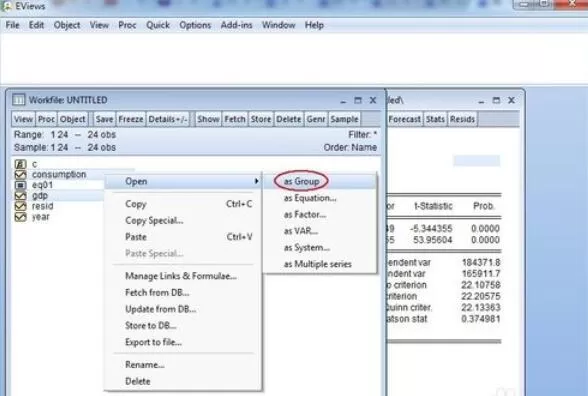
Task: Select Fetch from DB... in context menu
Action: (183, 292)
